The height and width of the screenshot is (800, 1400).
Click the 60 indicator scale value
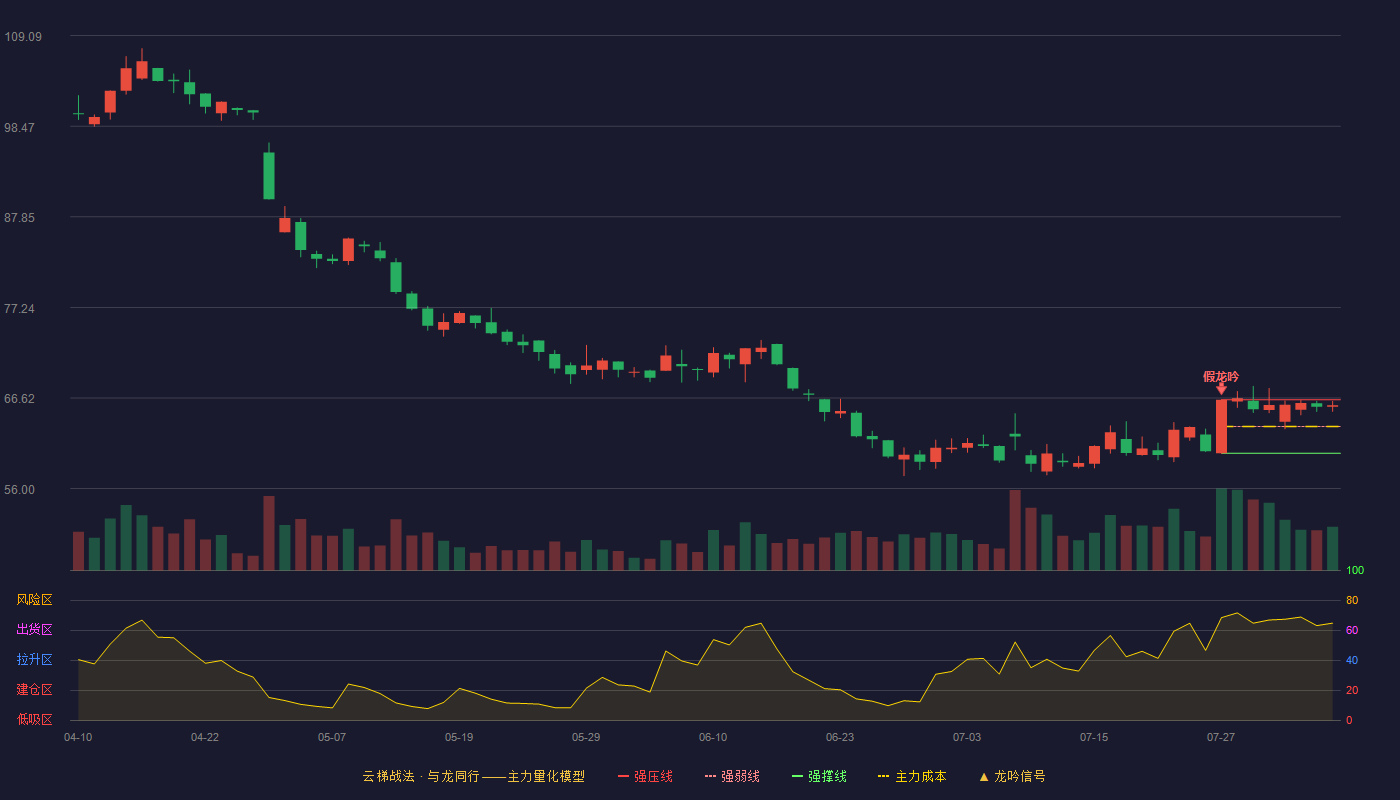1352,630
